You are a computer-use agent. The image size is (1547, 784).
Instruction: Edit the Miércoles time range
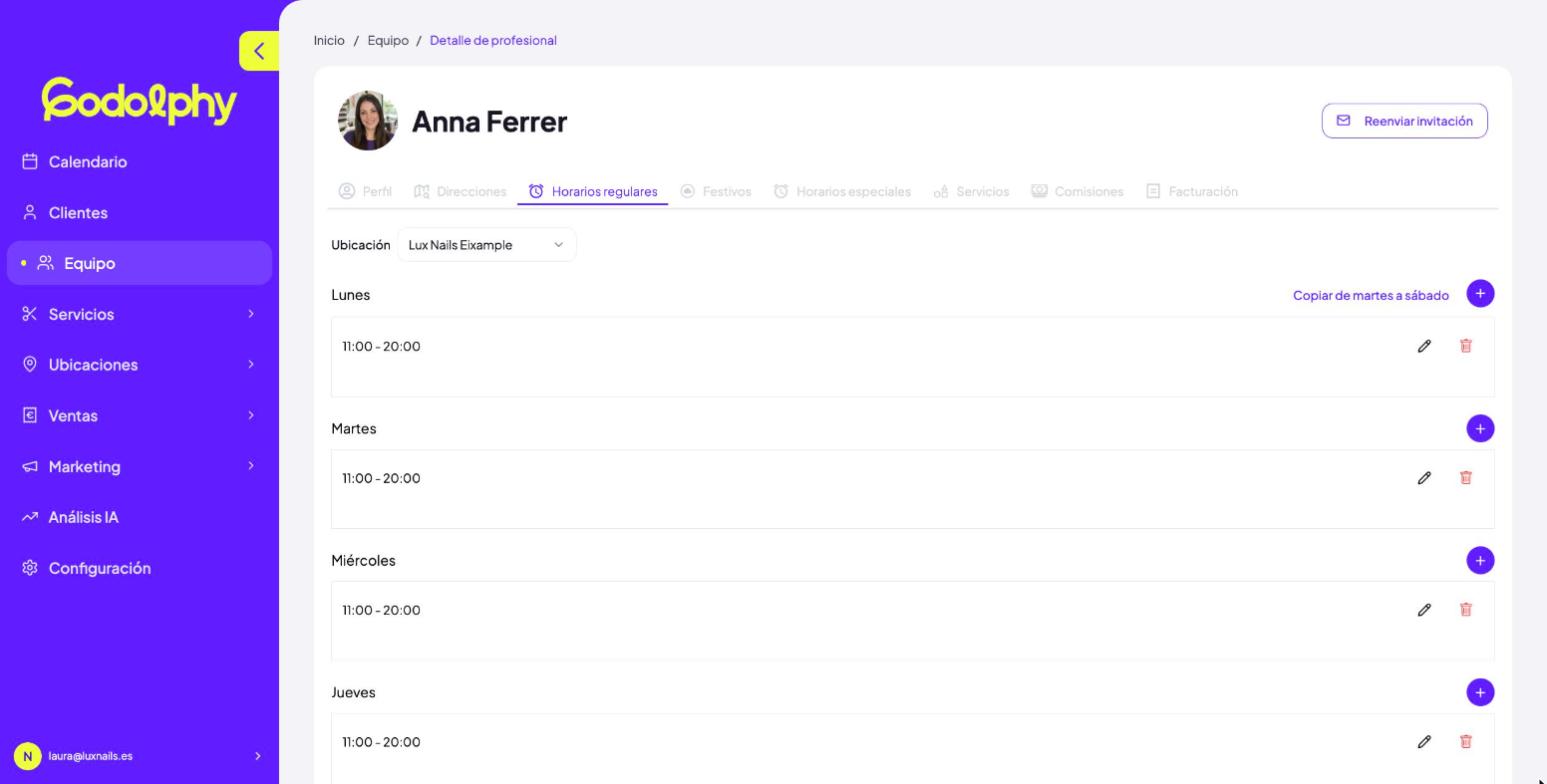click(1424, 610)
